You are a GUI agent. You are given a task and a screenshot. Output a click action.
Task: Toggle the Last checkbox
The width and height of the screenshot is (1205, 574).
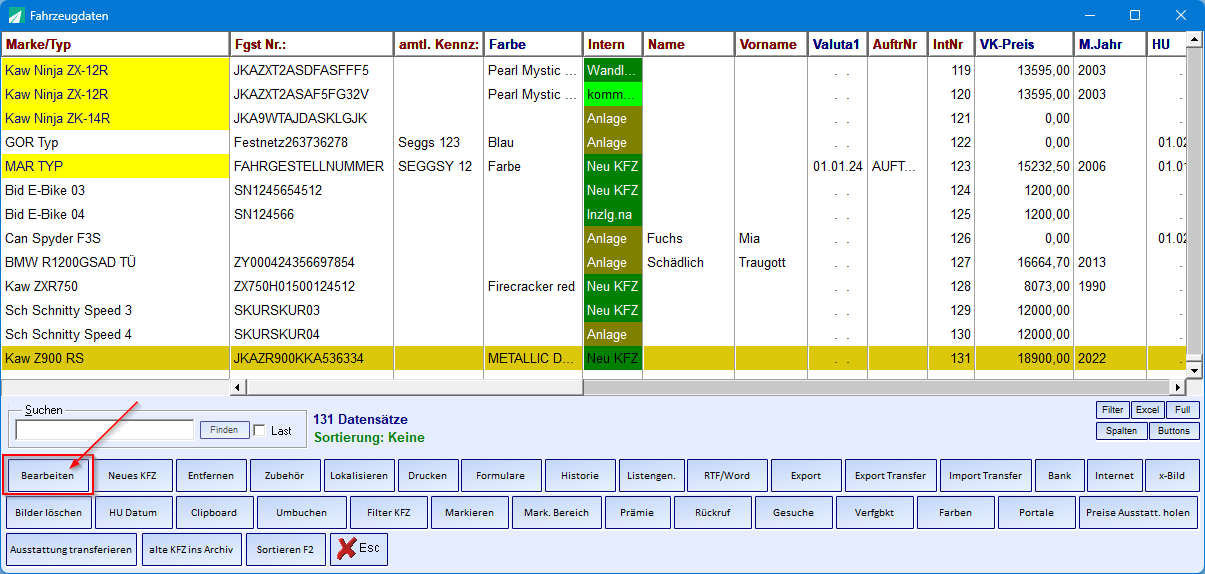[260, 430]
